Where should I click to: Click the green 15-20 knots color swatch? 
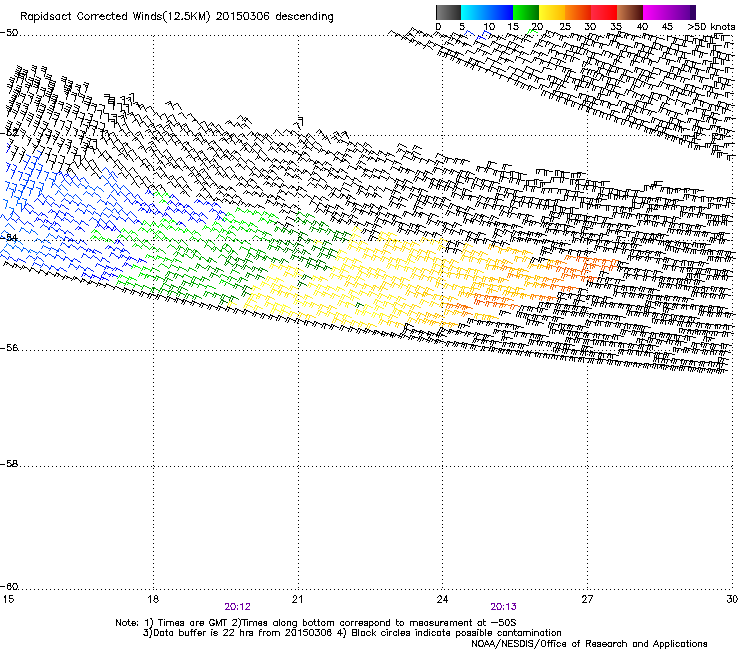(526, 12)
